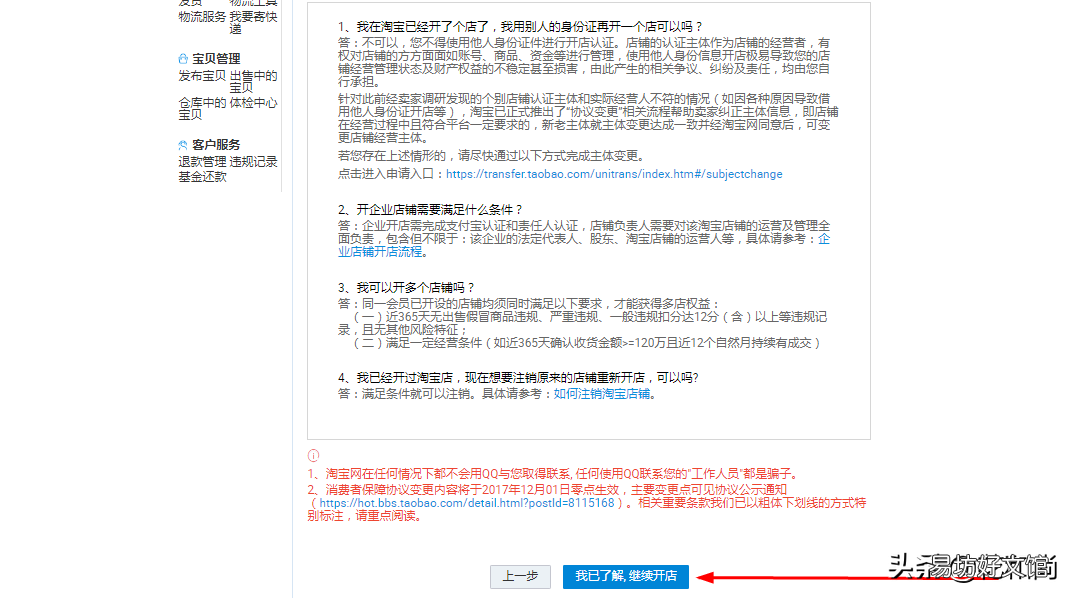The height and width of the screenshot is (598, 1076).
Task: Click question 2 开企业店铺需要满足什么条件
Action: point(430,210)
